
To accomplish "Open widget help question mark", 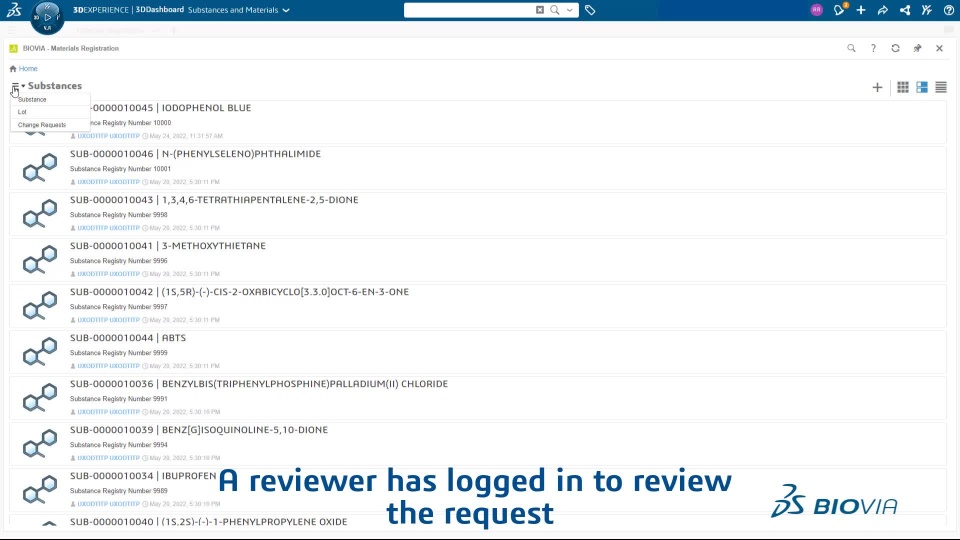I will pos(873,48).
